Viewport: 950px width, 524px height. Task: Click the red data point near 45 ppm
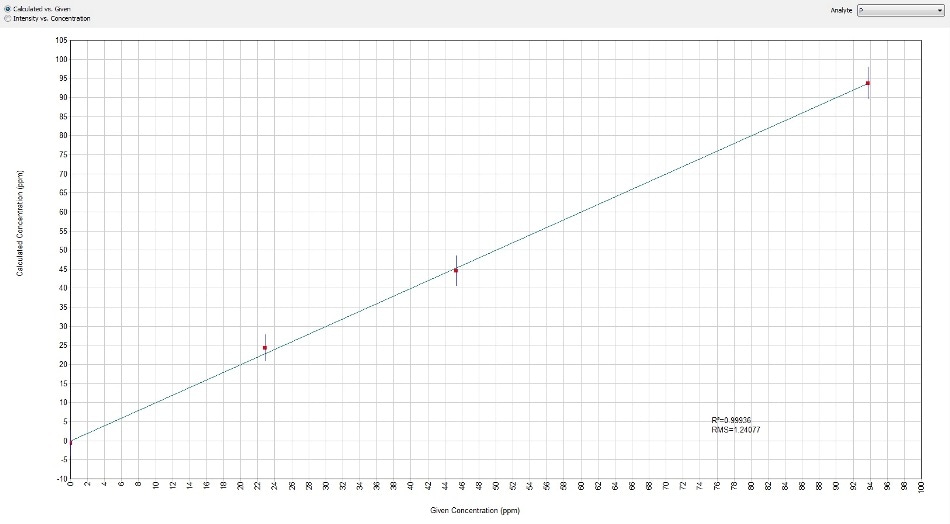click(x=456, y=270)
